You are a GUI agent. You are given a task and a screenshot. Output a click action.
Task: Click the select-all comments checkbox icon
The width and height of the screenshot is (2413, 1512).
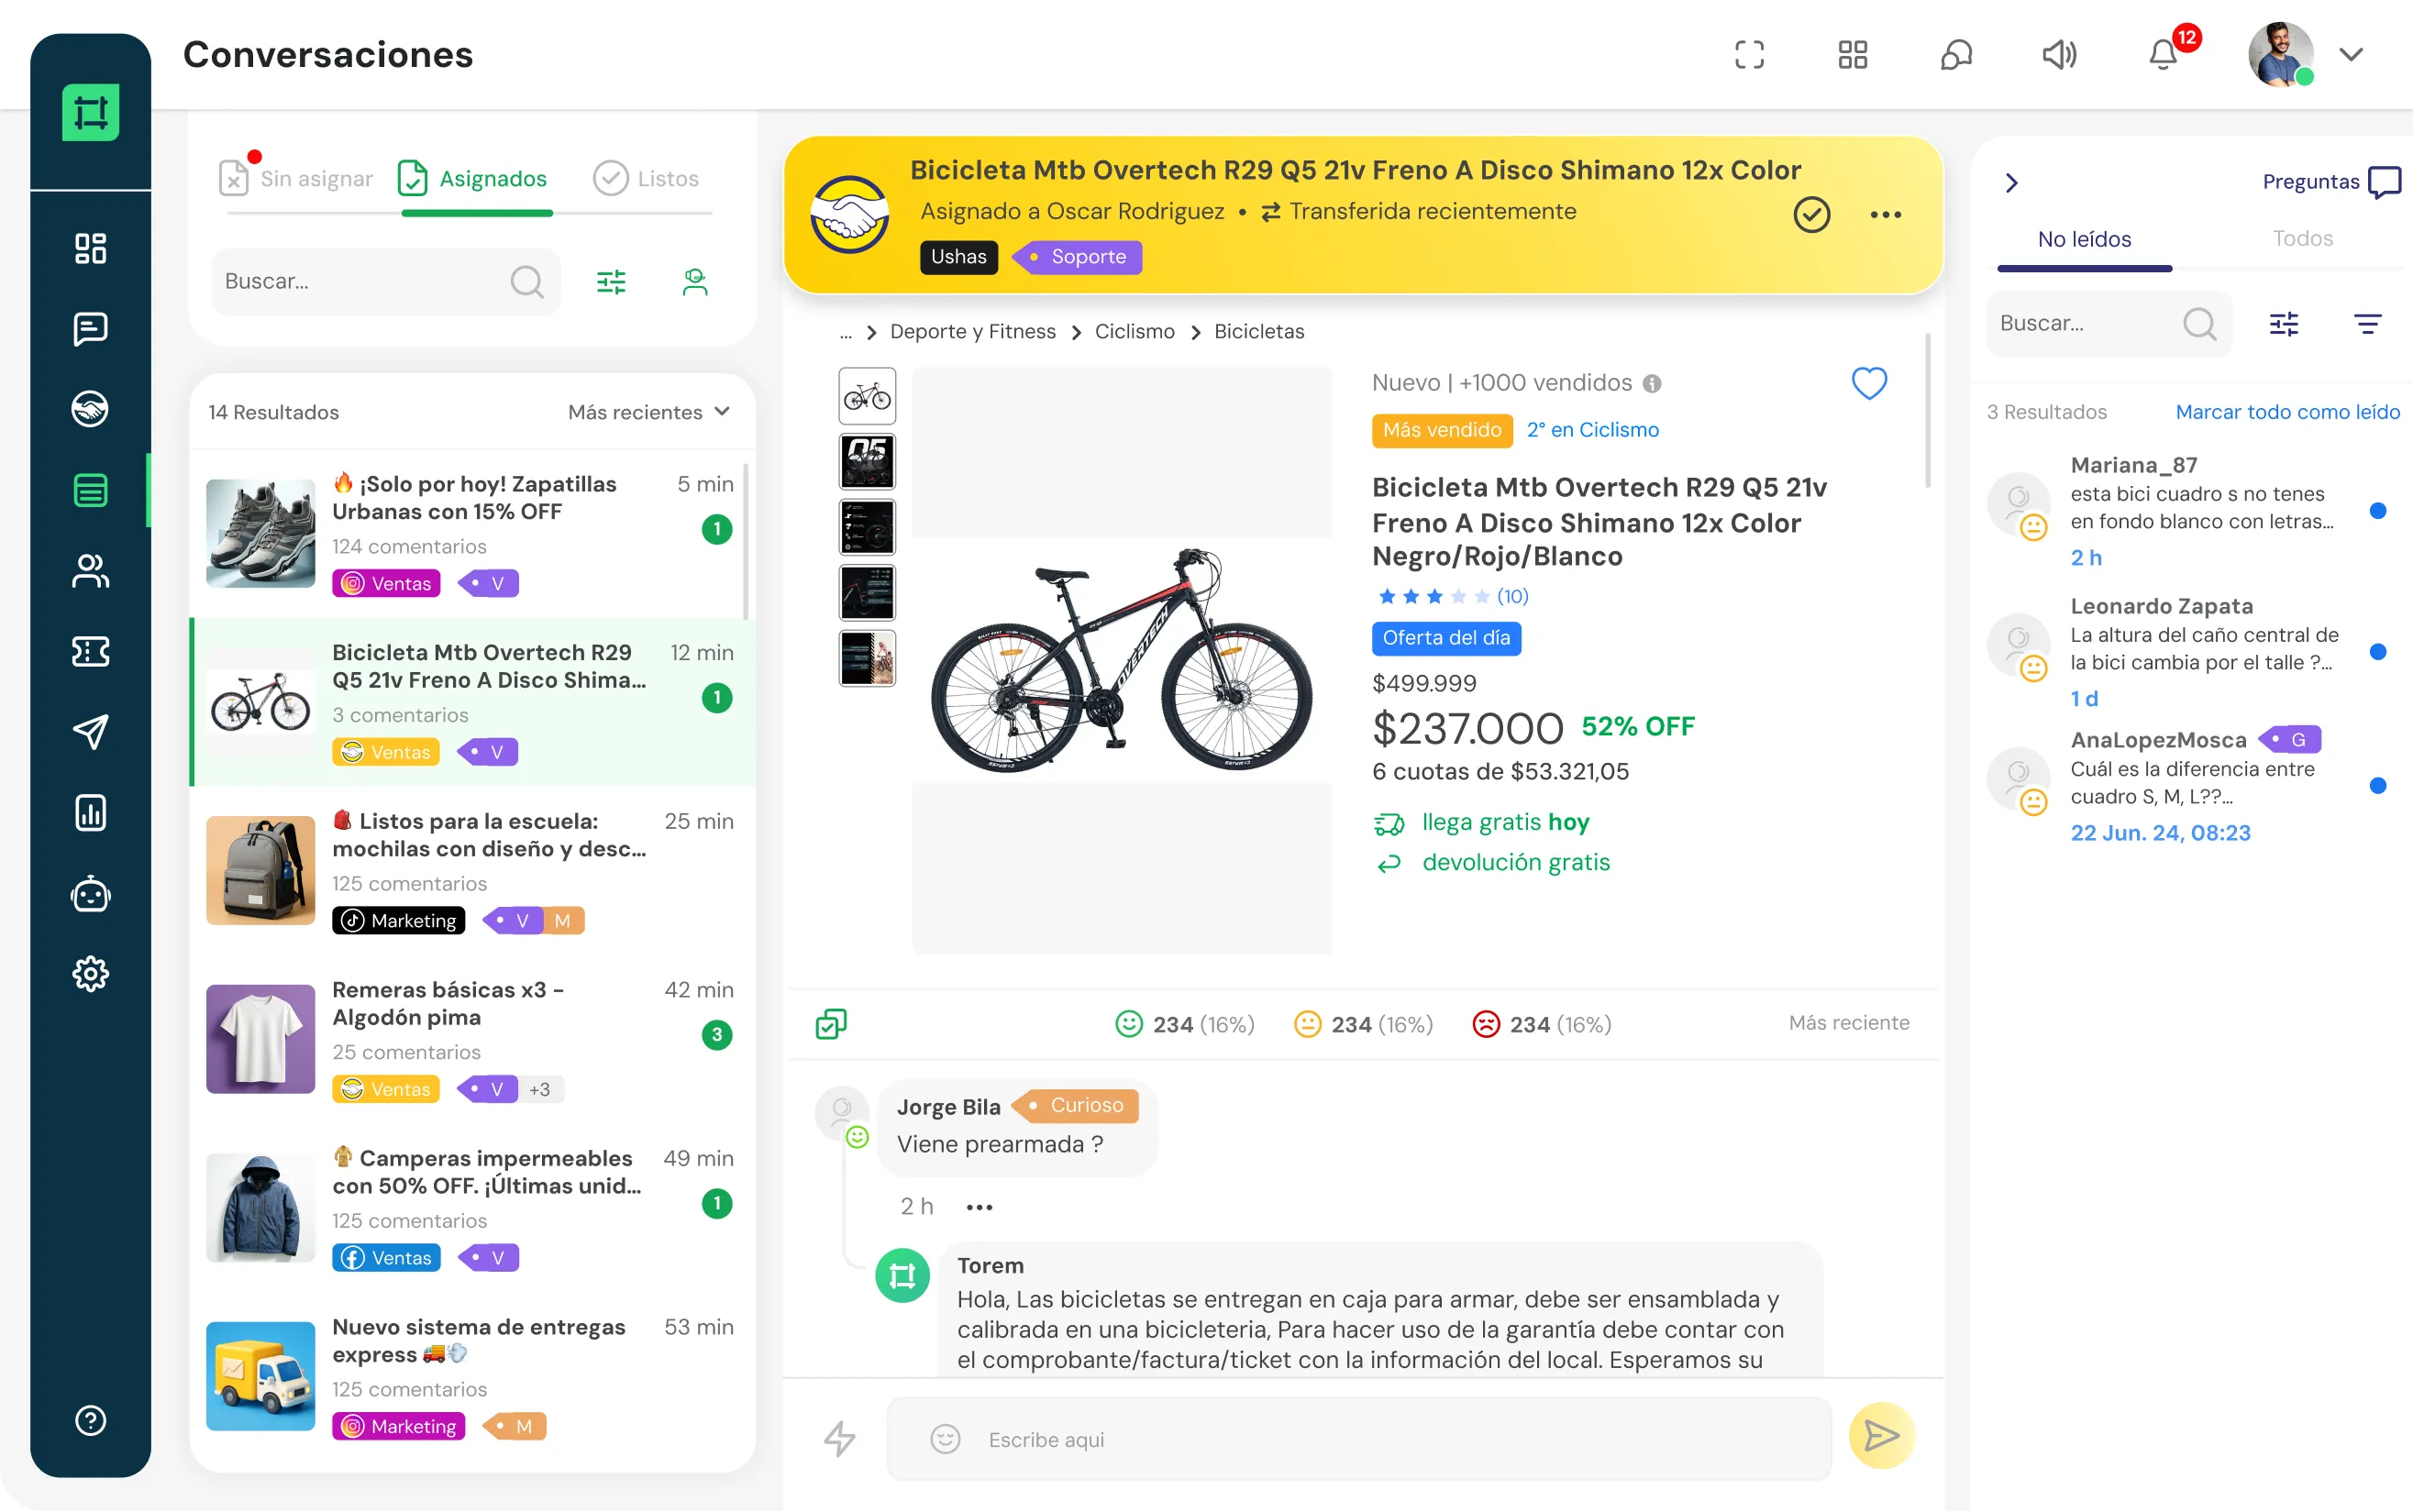[831, 1024]
